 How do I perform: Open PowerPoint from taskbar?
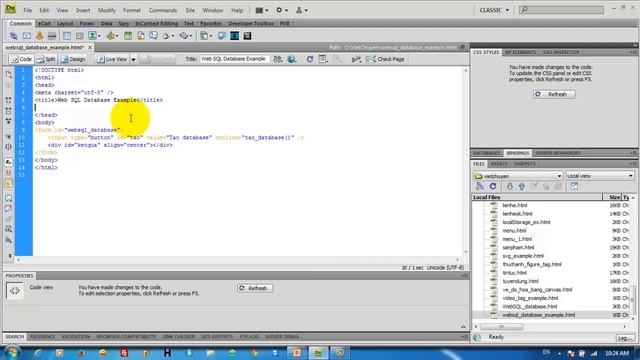click(x=297, y=353)
